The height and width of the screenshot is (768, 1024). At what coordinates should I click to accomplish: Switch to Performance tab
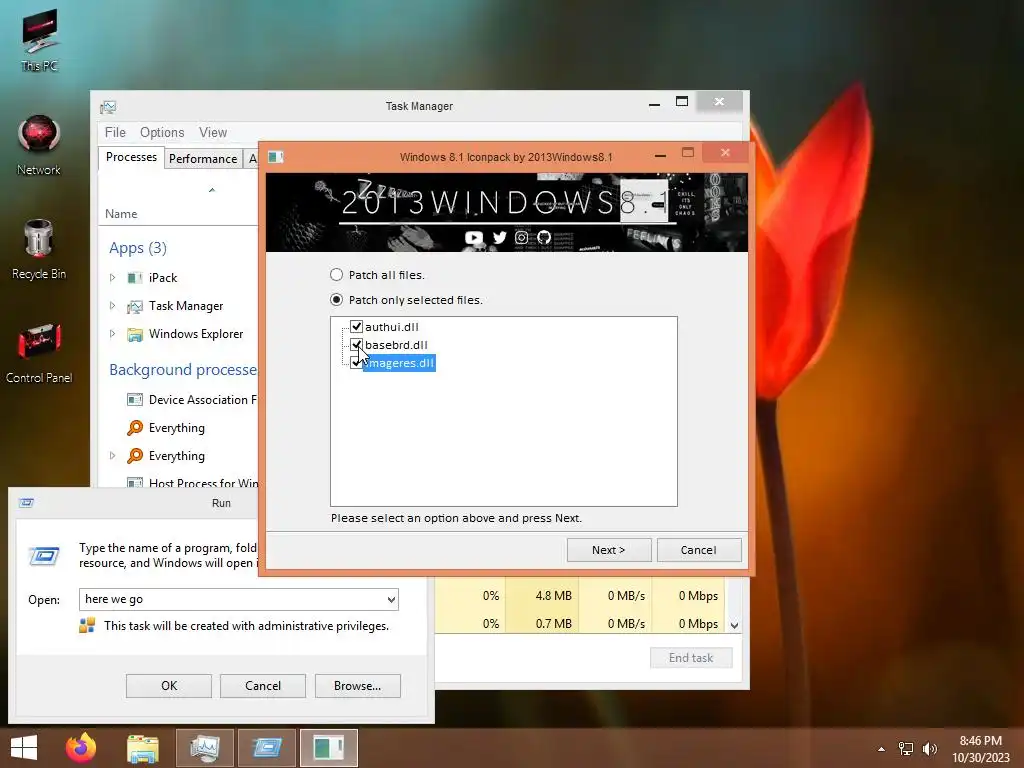pyautogui.click(x=203, y=159)
